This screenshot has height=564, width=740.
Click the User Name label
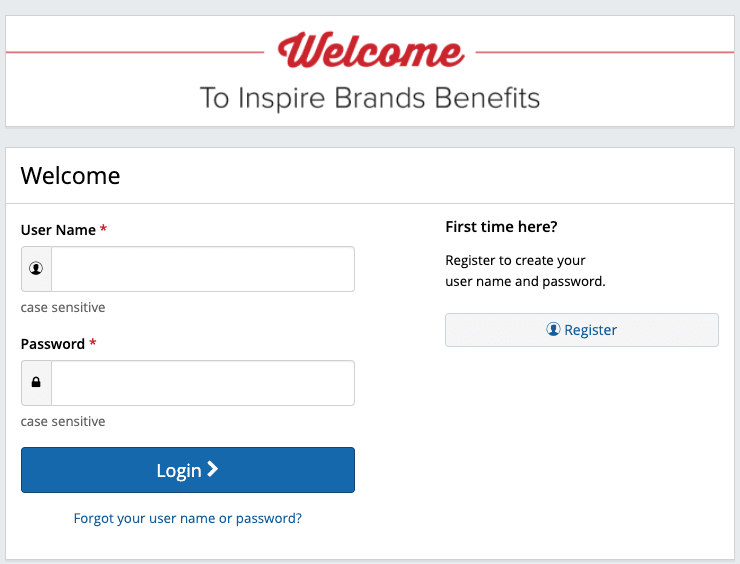pyautogui.click(x=58, y=230)
